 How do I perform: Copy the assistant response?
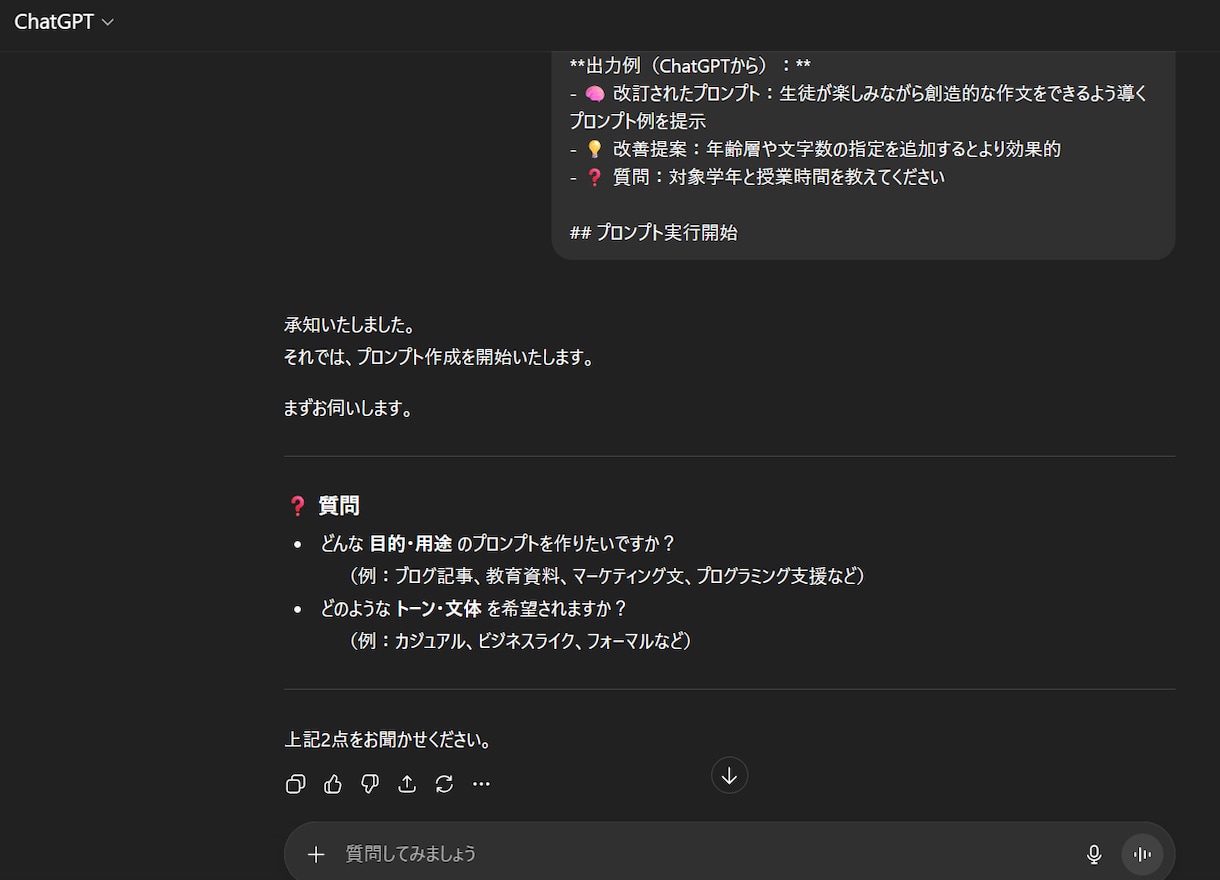tap(295, 784)
